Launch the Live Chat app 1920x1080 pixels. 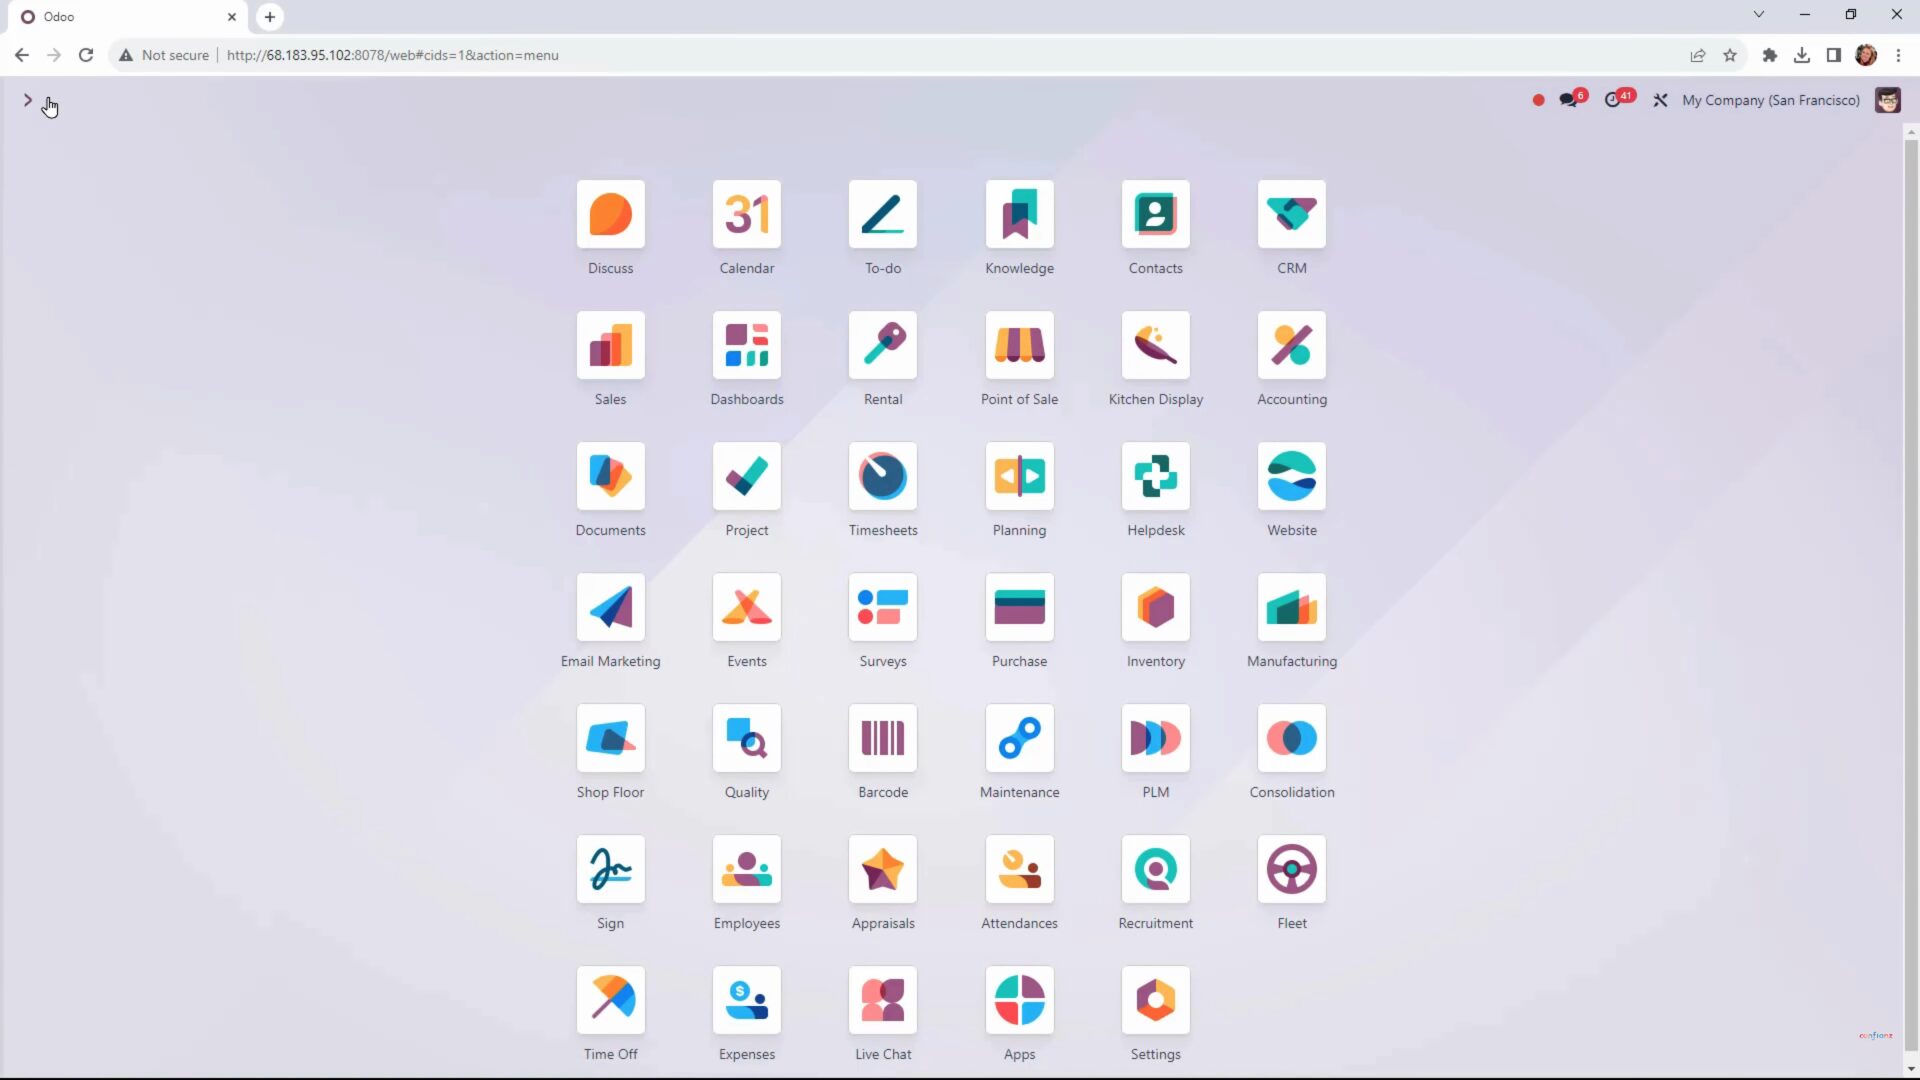[883, 1000]
